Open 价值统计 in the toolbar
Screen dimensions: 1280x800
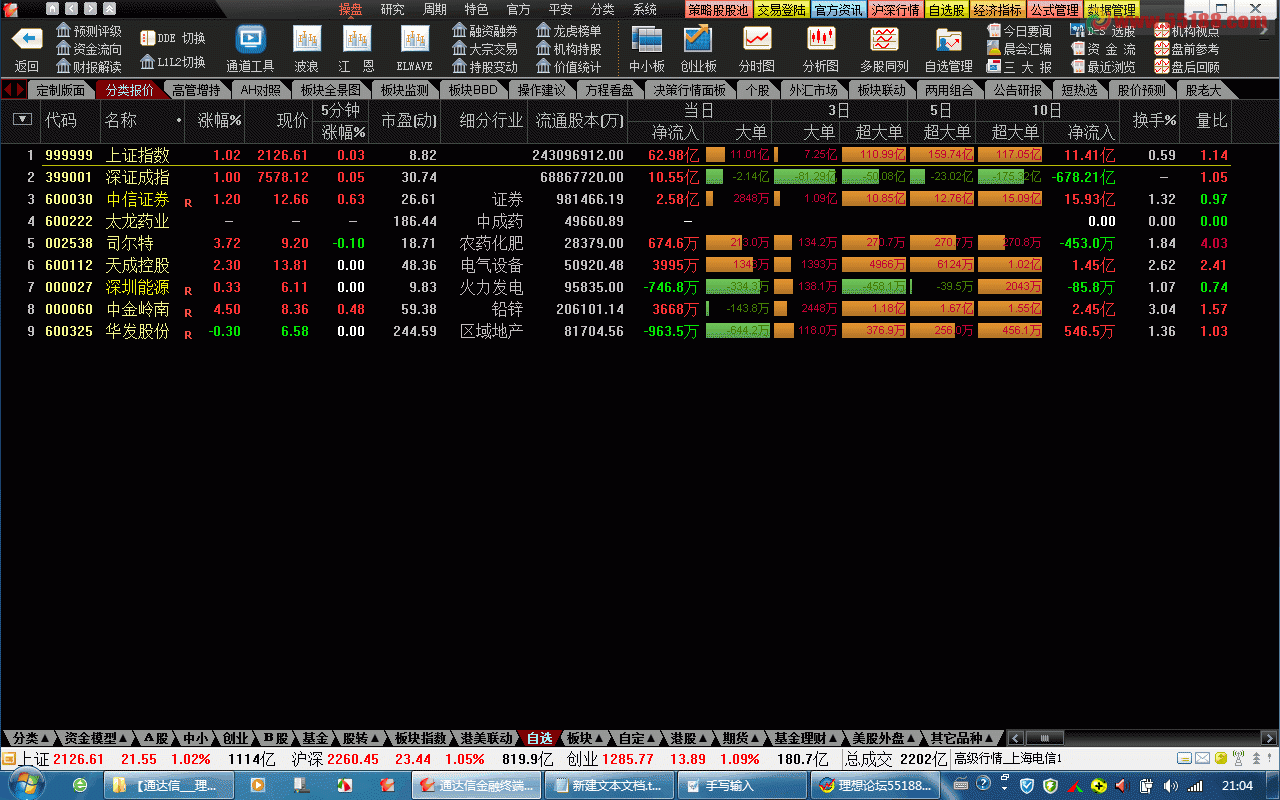coord(569,67)
